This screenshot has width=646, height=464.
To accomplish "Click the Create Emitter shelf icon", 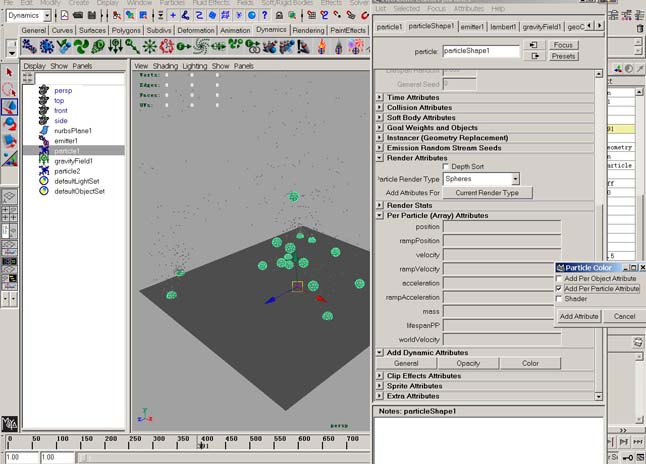I will (47, 47).
